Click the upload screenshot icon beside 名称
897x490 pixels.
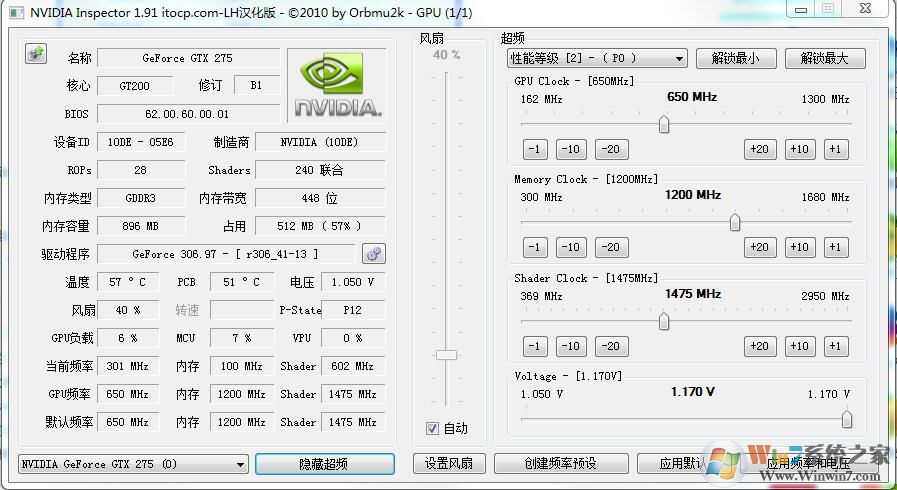point(36,54)
